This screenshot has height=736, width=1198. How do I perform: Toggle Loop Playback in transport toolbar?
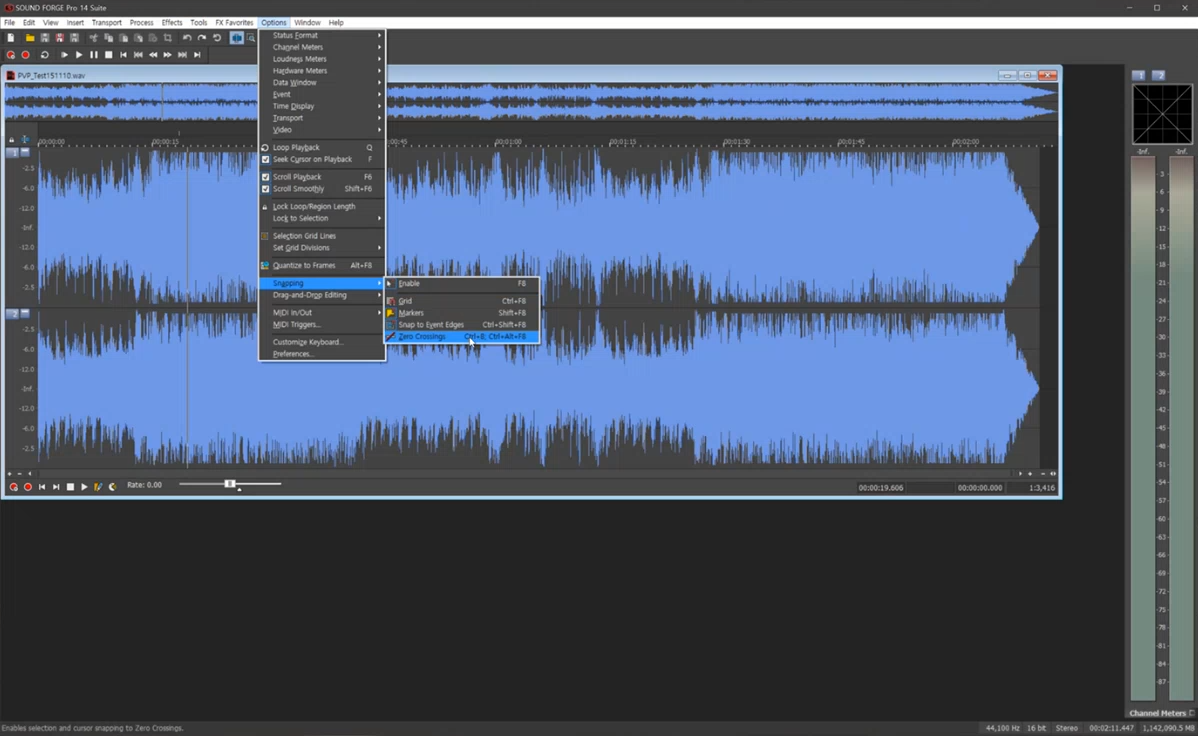click(44, 55)
